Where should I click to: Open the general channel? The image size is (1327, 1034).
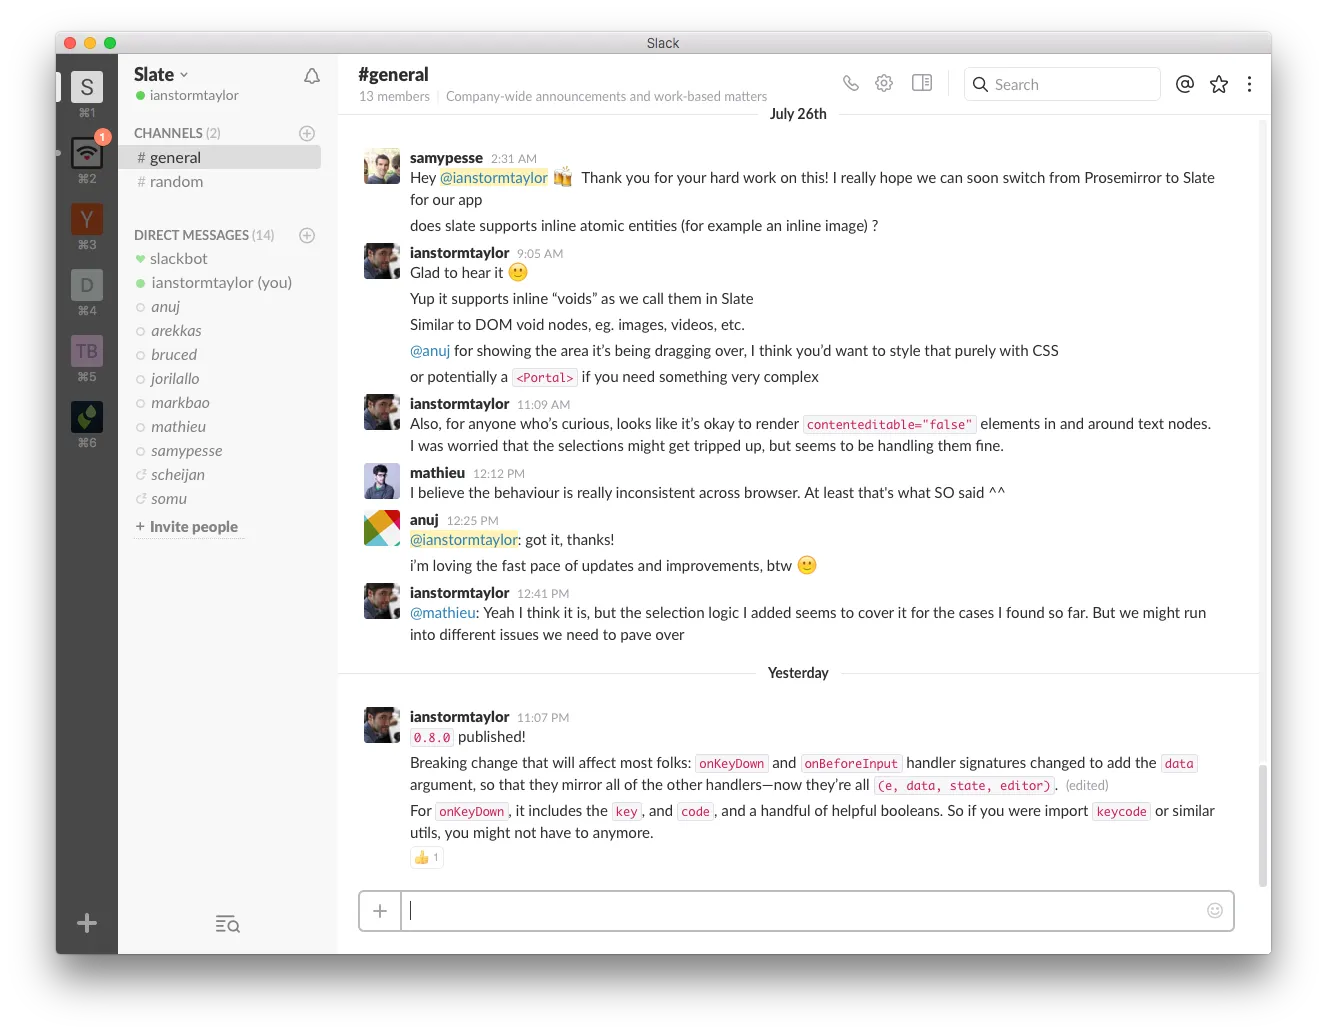click(219, 157)
